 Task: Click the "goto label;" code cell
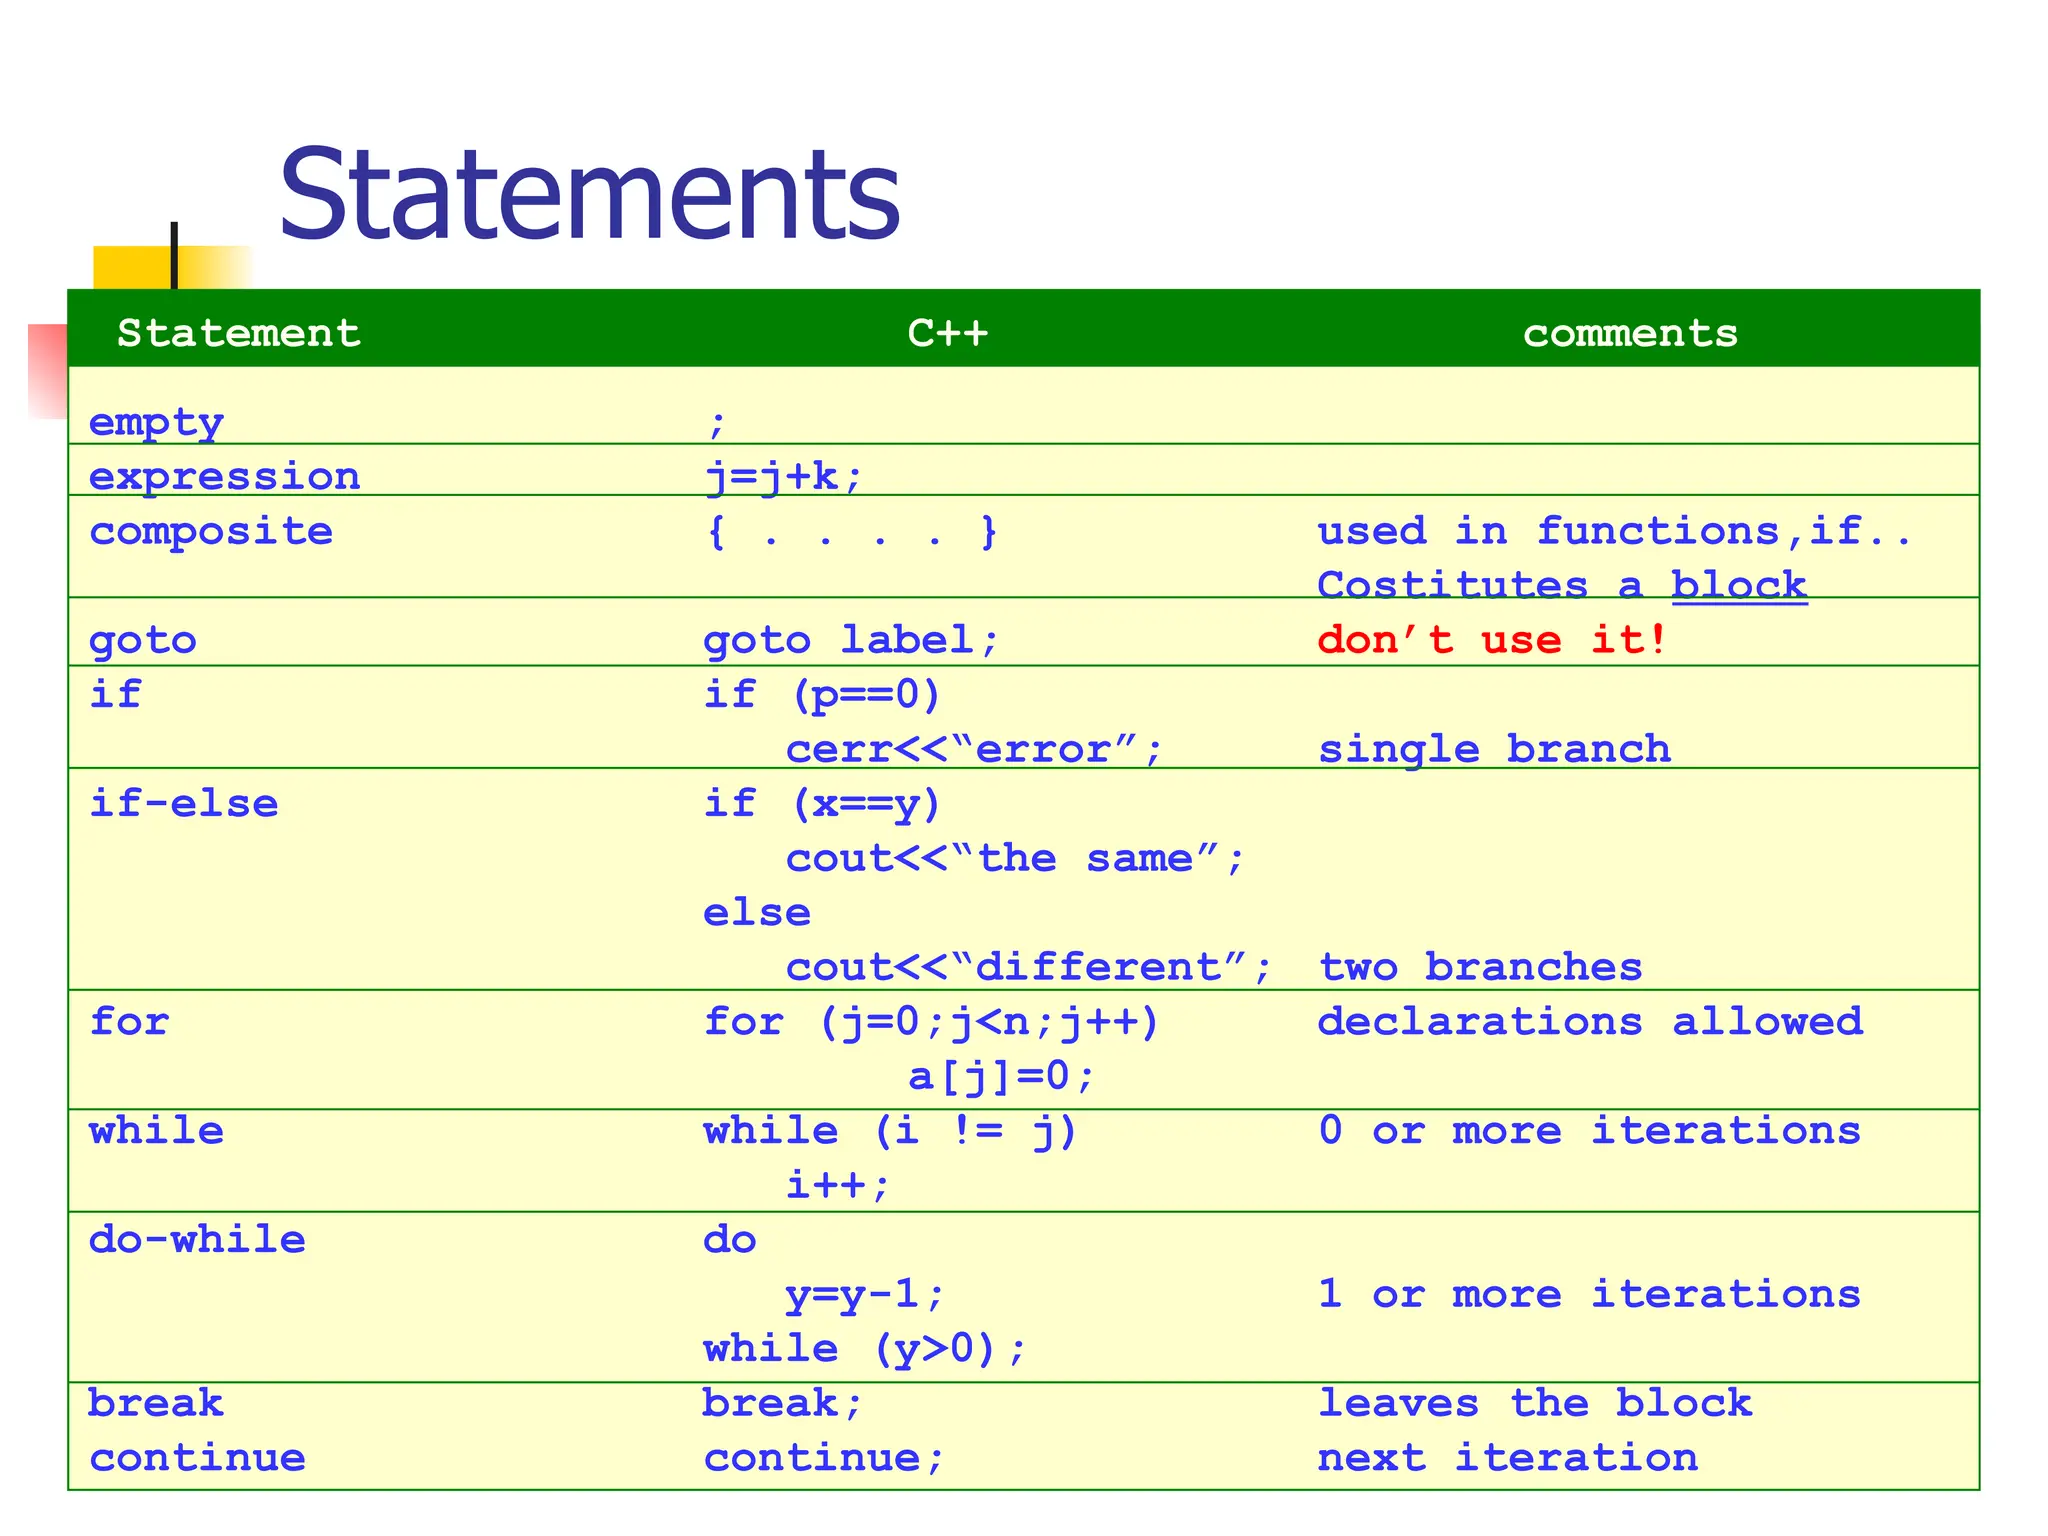click(851, 640)
